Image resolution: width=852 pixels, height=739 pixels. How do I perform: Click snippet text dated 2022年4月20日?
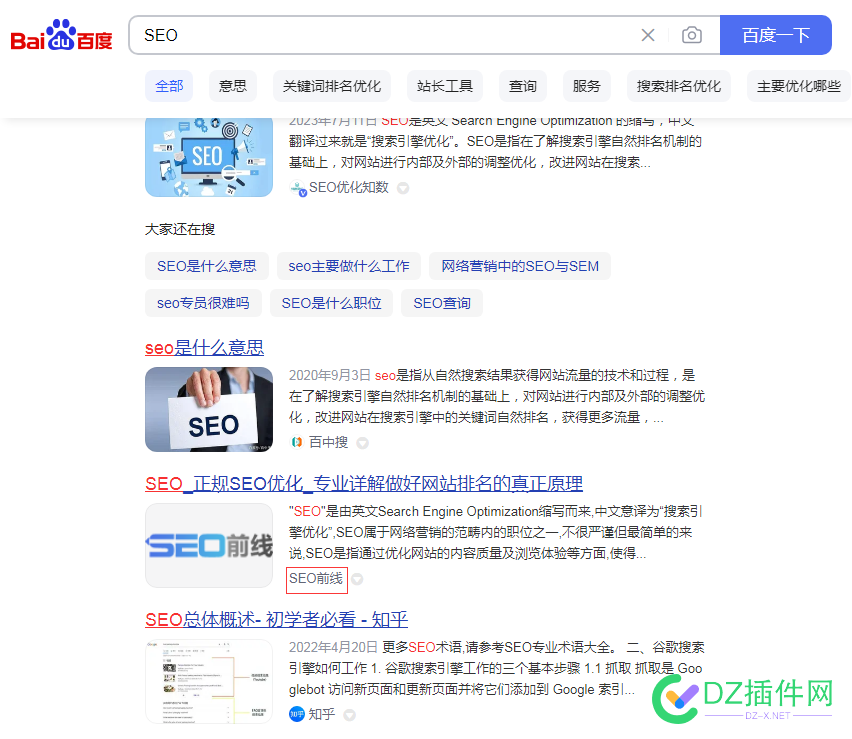point(497,668)
